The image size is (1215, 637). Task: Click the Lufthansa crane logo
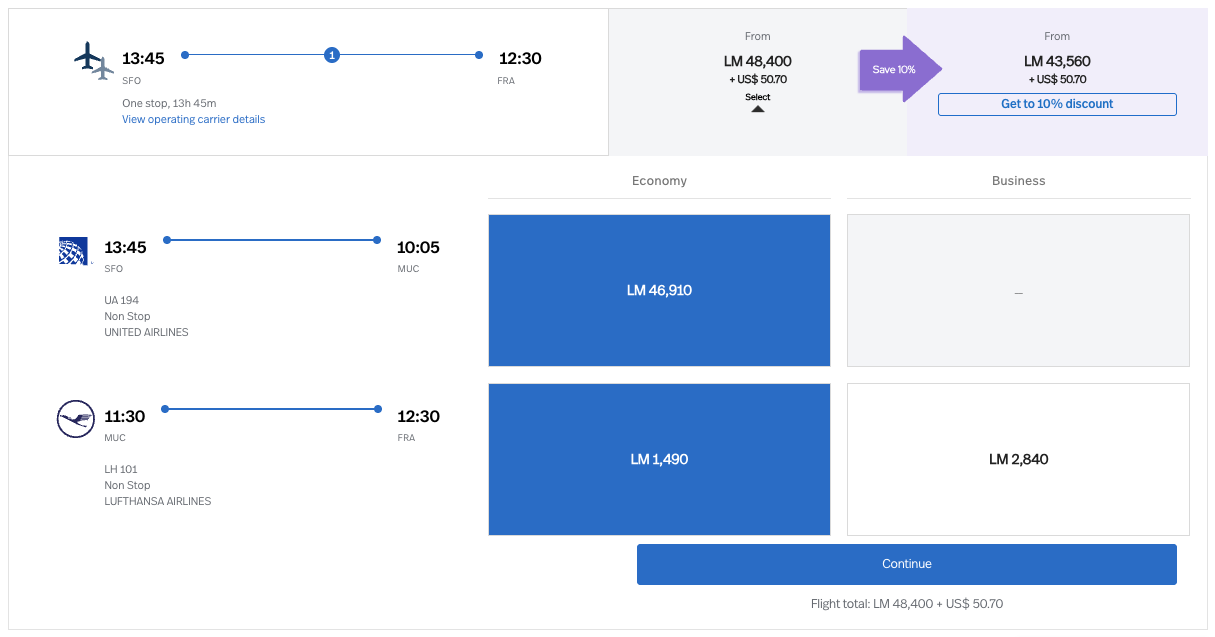pyautogui.click(x=75, y=419)
